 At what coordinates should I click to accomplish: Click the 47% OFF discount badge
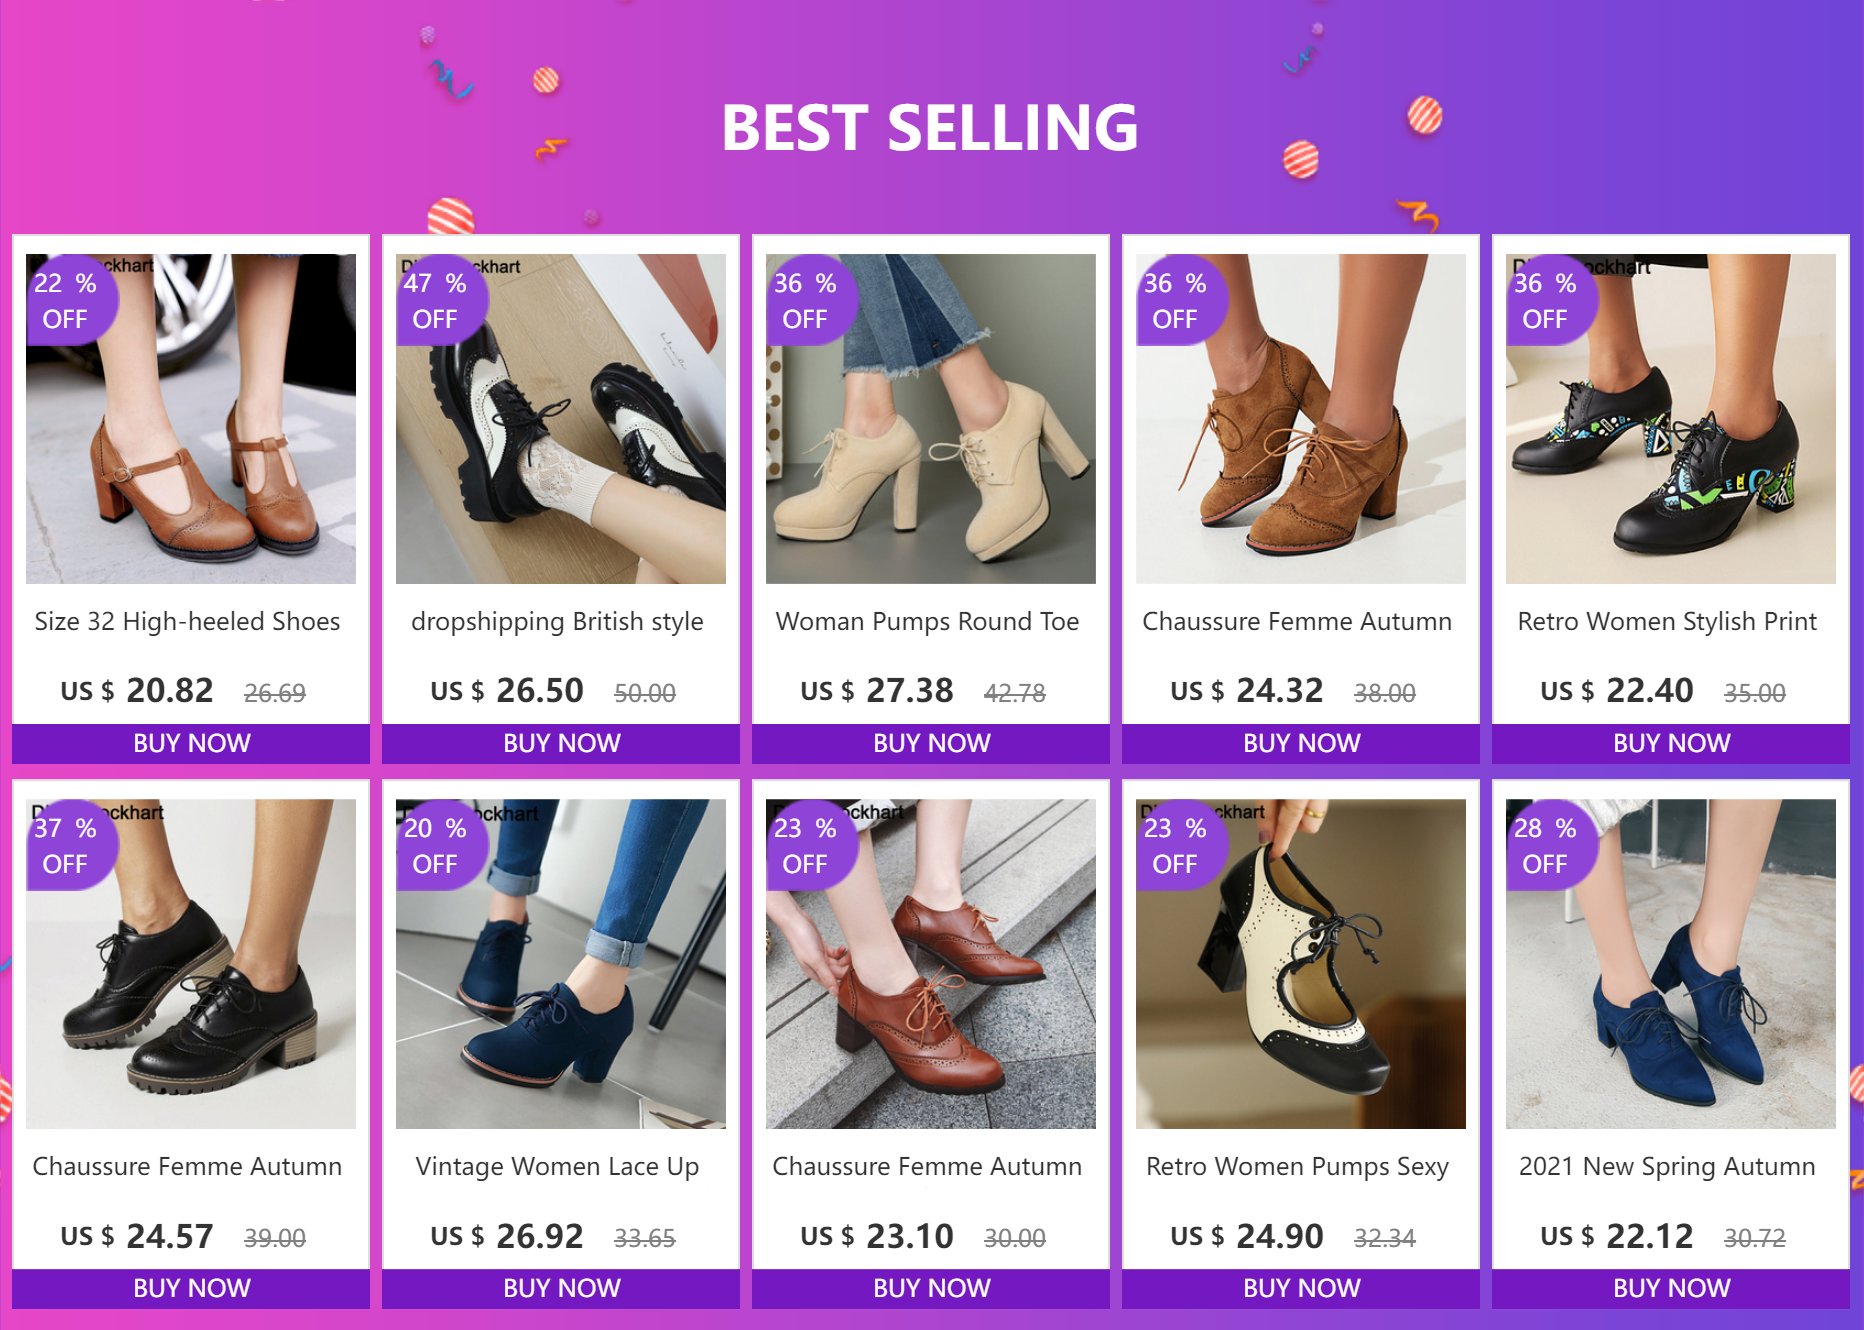coord(436,301)
